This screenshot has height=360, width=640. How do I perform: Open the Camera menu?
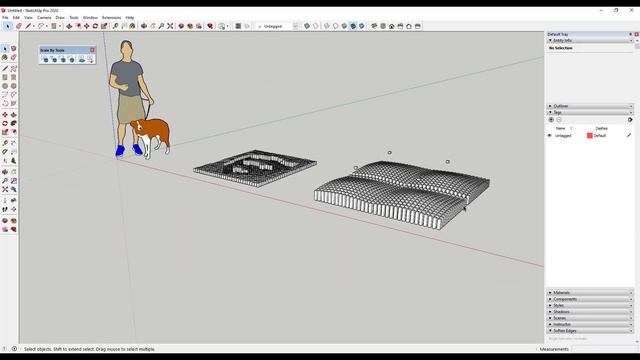pyautogui.click(x=44, y=18)
